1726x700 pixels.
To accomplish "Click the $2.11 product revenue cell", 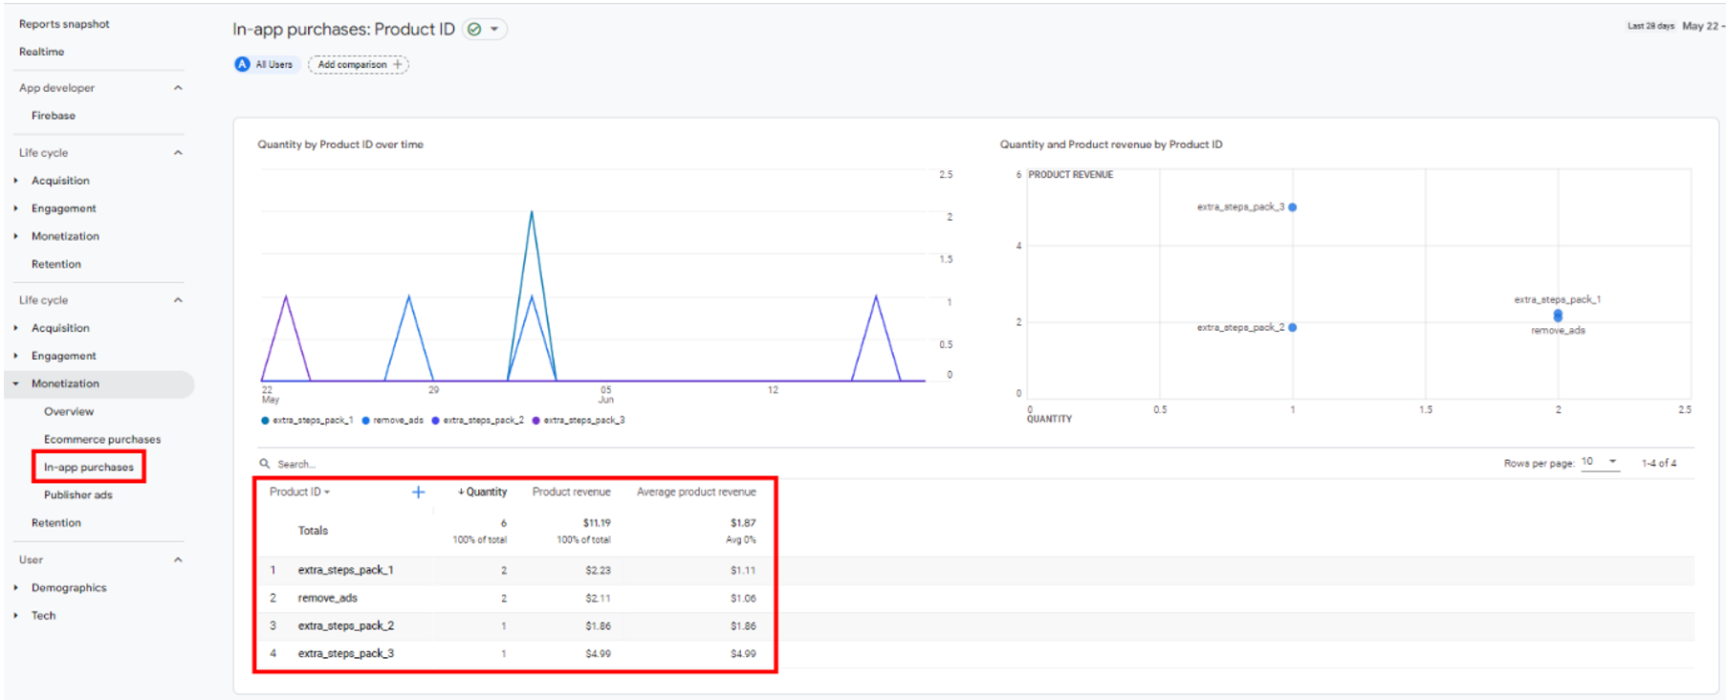I will point(598,598).
